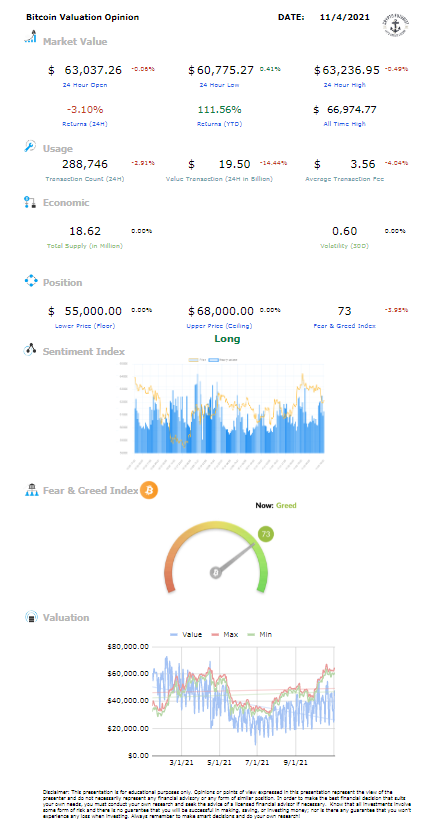This screenshot has width=440, height=837.
Task: Click Value Transaction (24H in Billion) label
Action: pyautogui.click(x=219, y=179)
